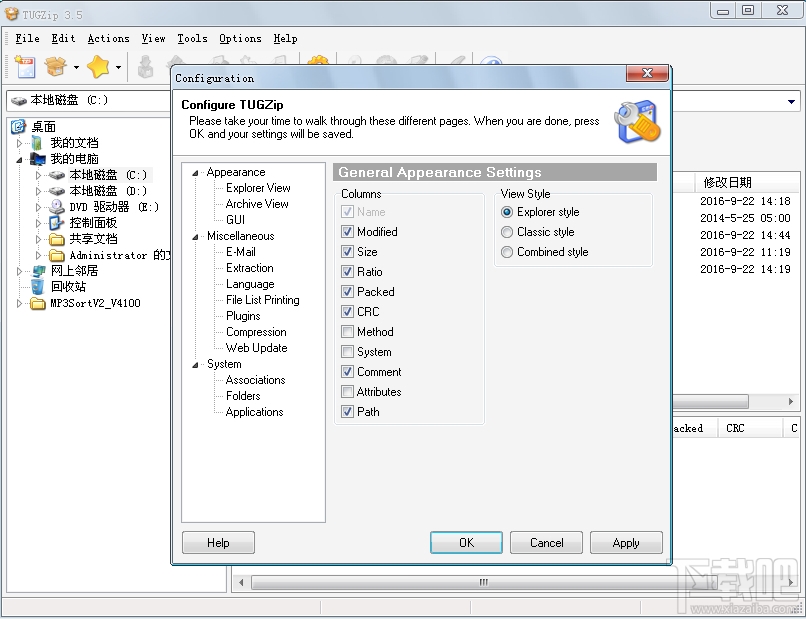Screen dimensions: 806x619
Task: Select the My Computer (我的电脑) icon
Action: [38, 158]
